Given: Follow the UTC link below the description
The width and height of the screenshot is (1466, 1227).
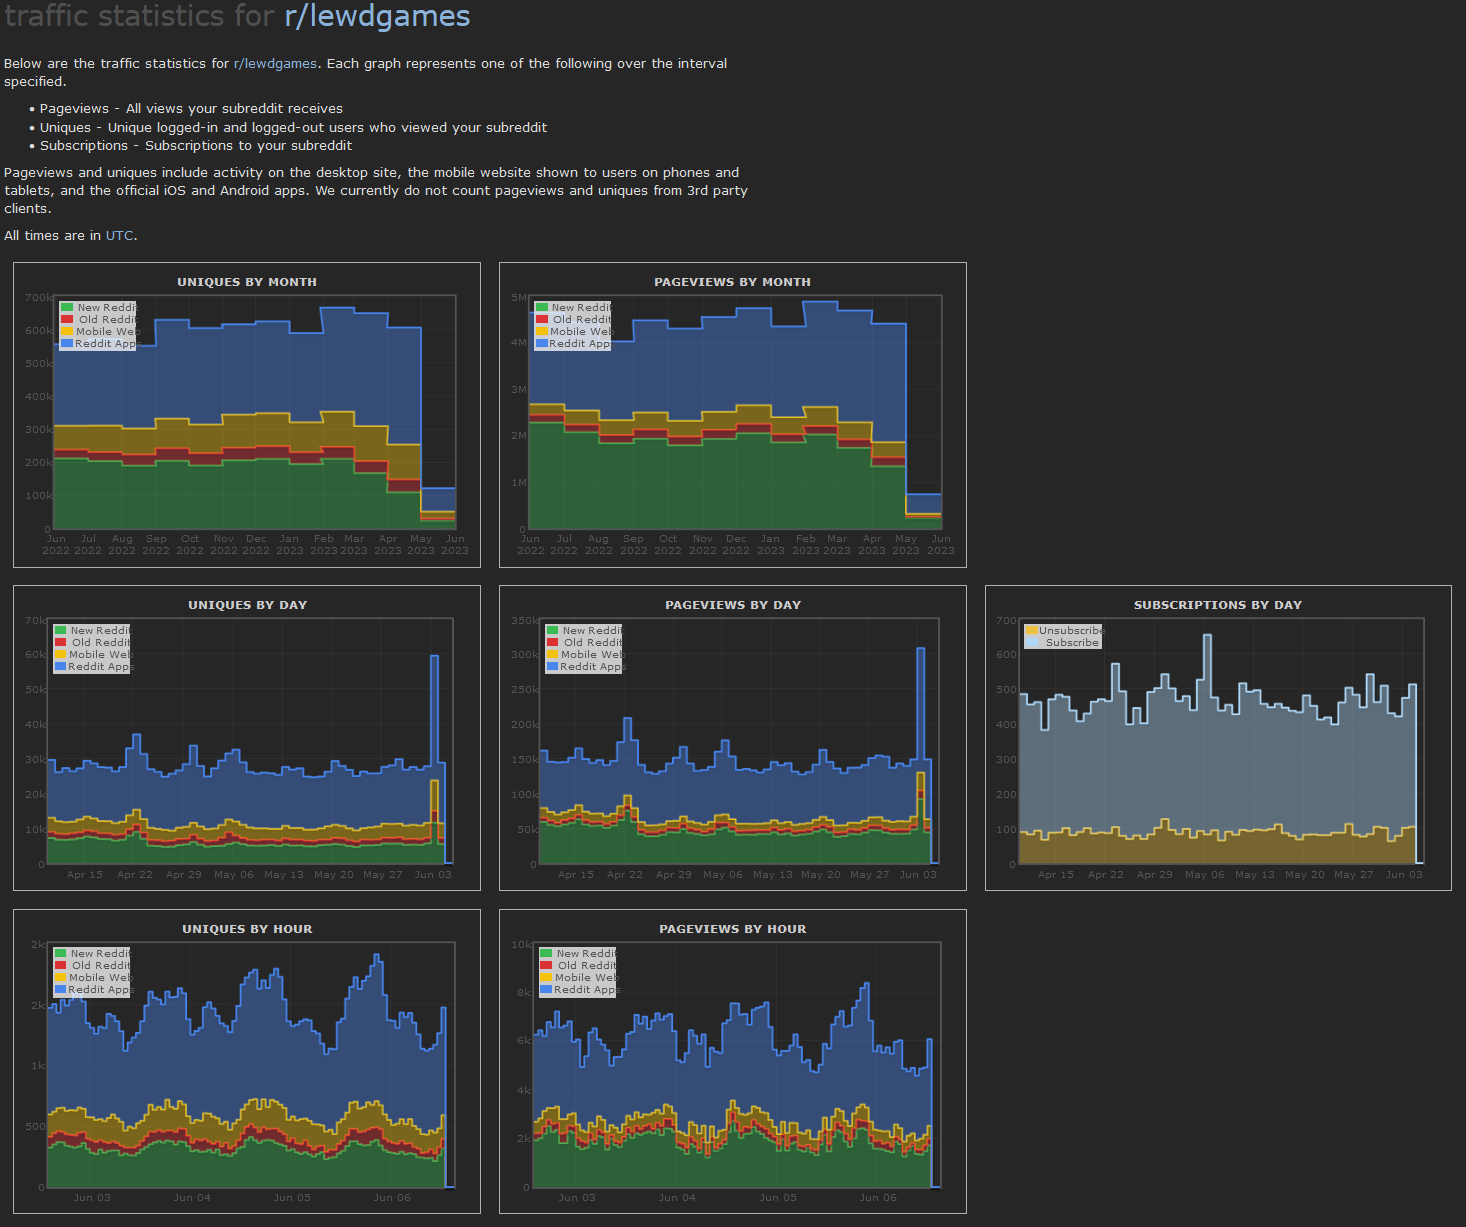Looking at the screenshot, I should (119, 236).
